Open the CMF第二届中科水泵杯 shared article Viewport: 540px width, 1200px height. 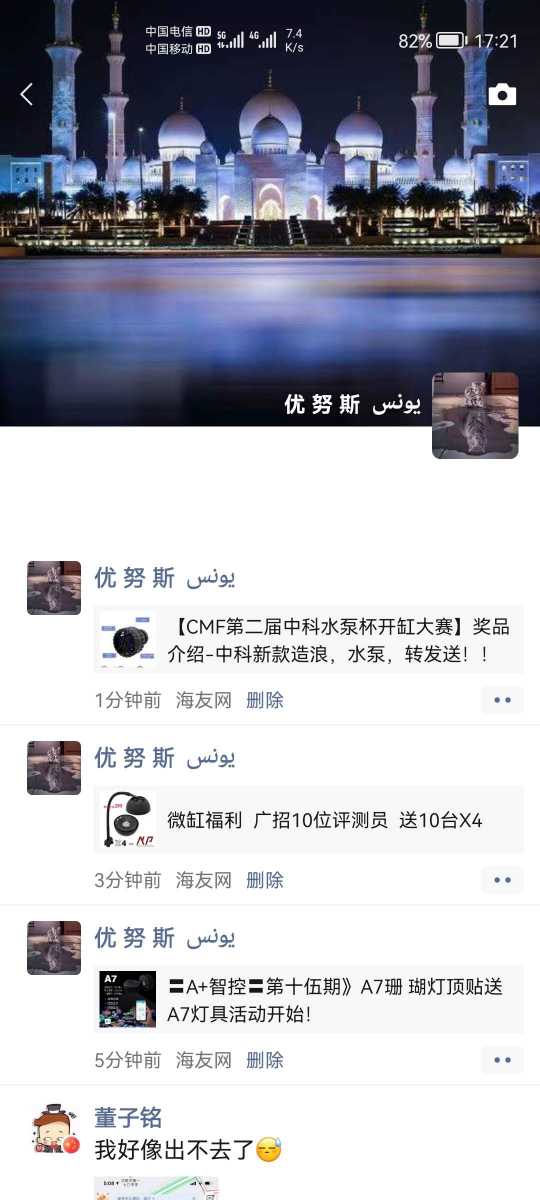pyautogui.click(x=309, y=640)
